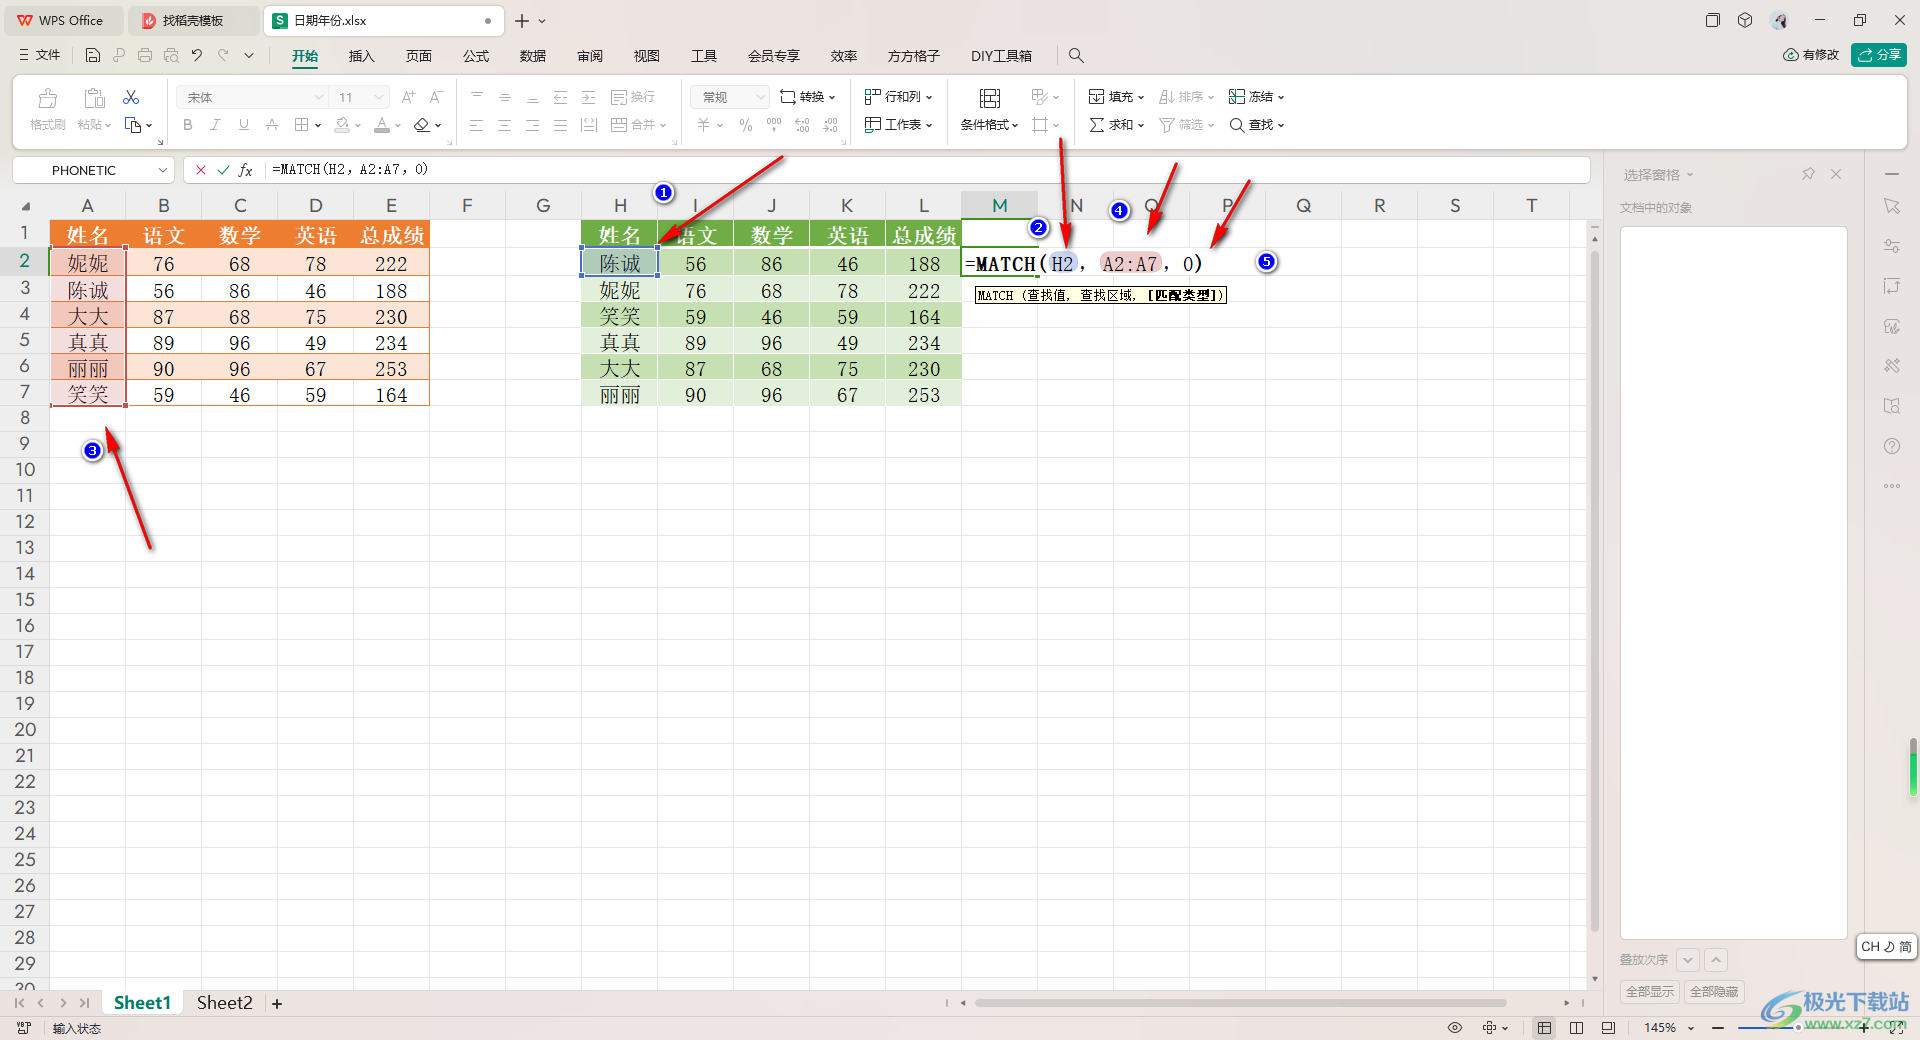
Task: Click the Undo icon
Action: (197, 55)
